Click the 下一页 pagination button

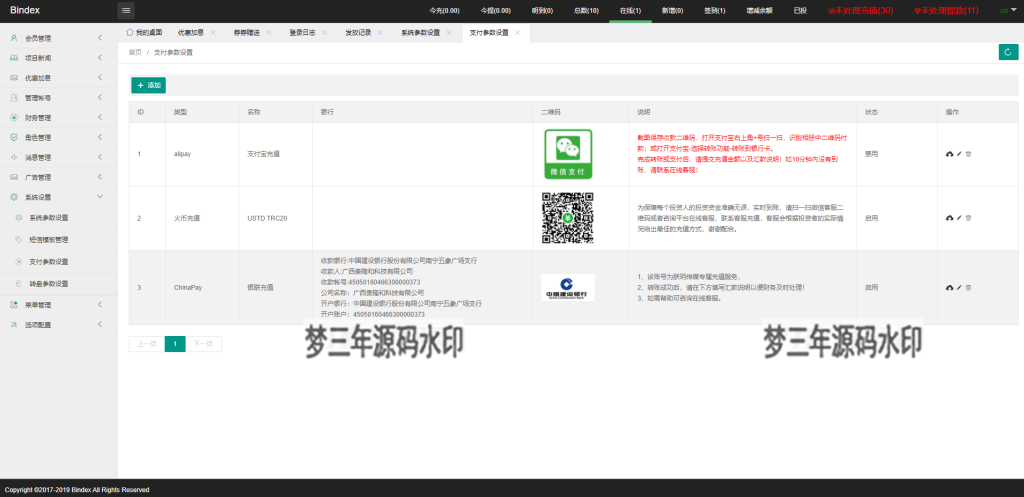click(x=203, y=344)
